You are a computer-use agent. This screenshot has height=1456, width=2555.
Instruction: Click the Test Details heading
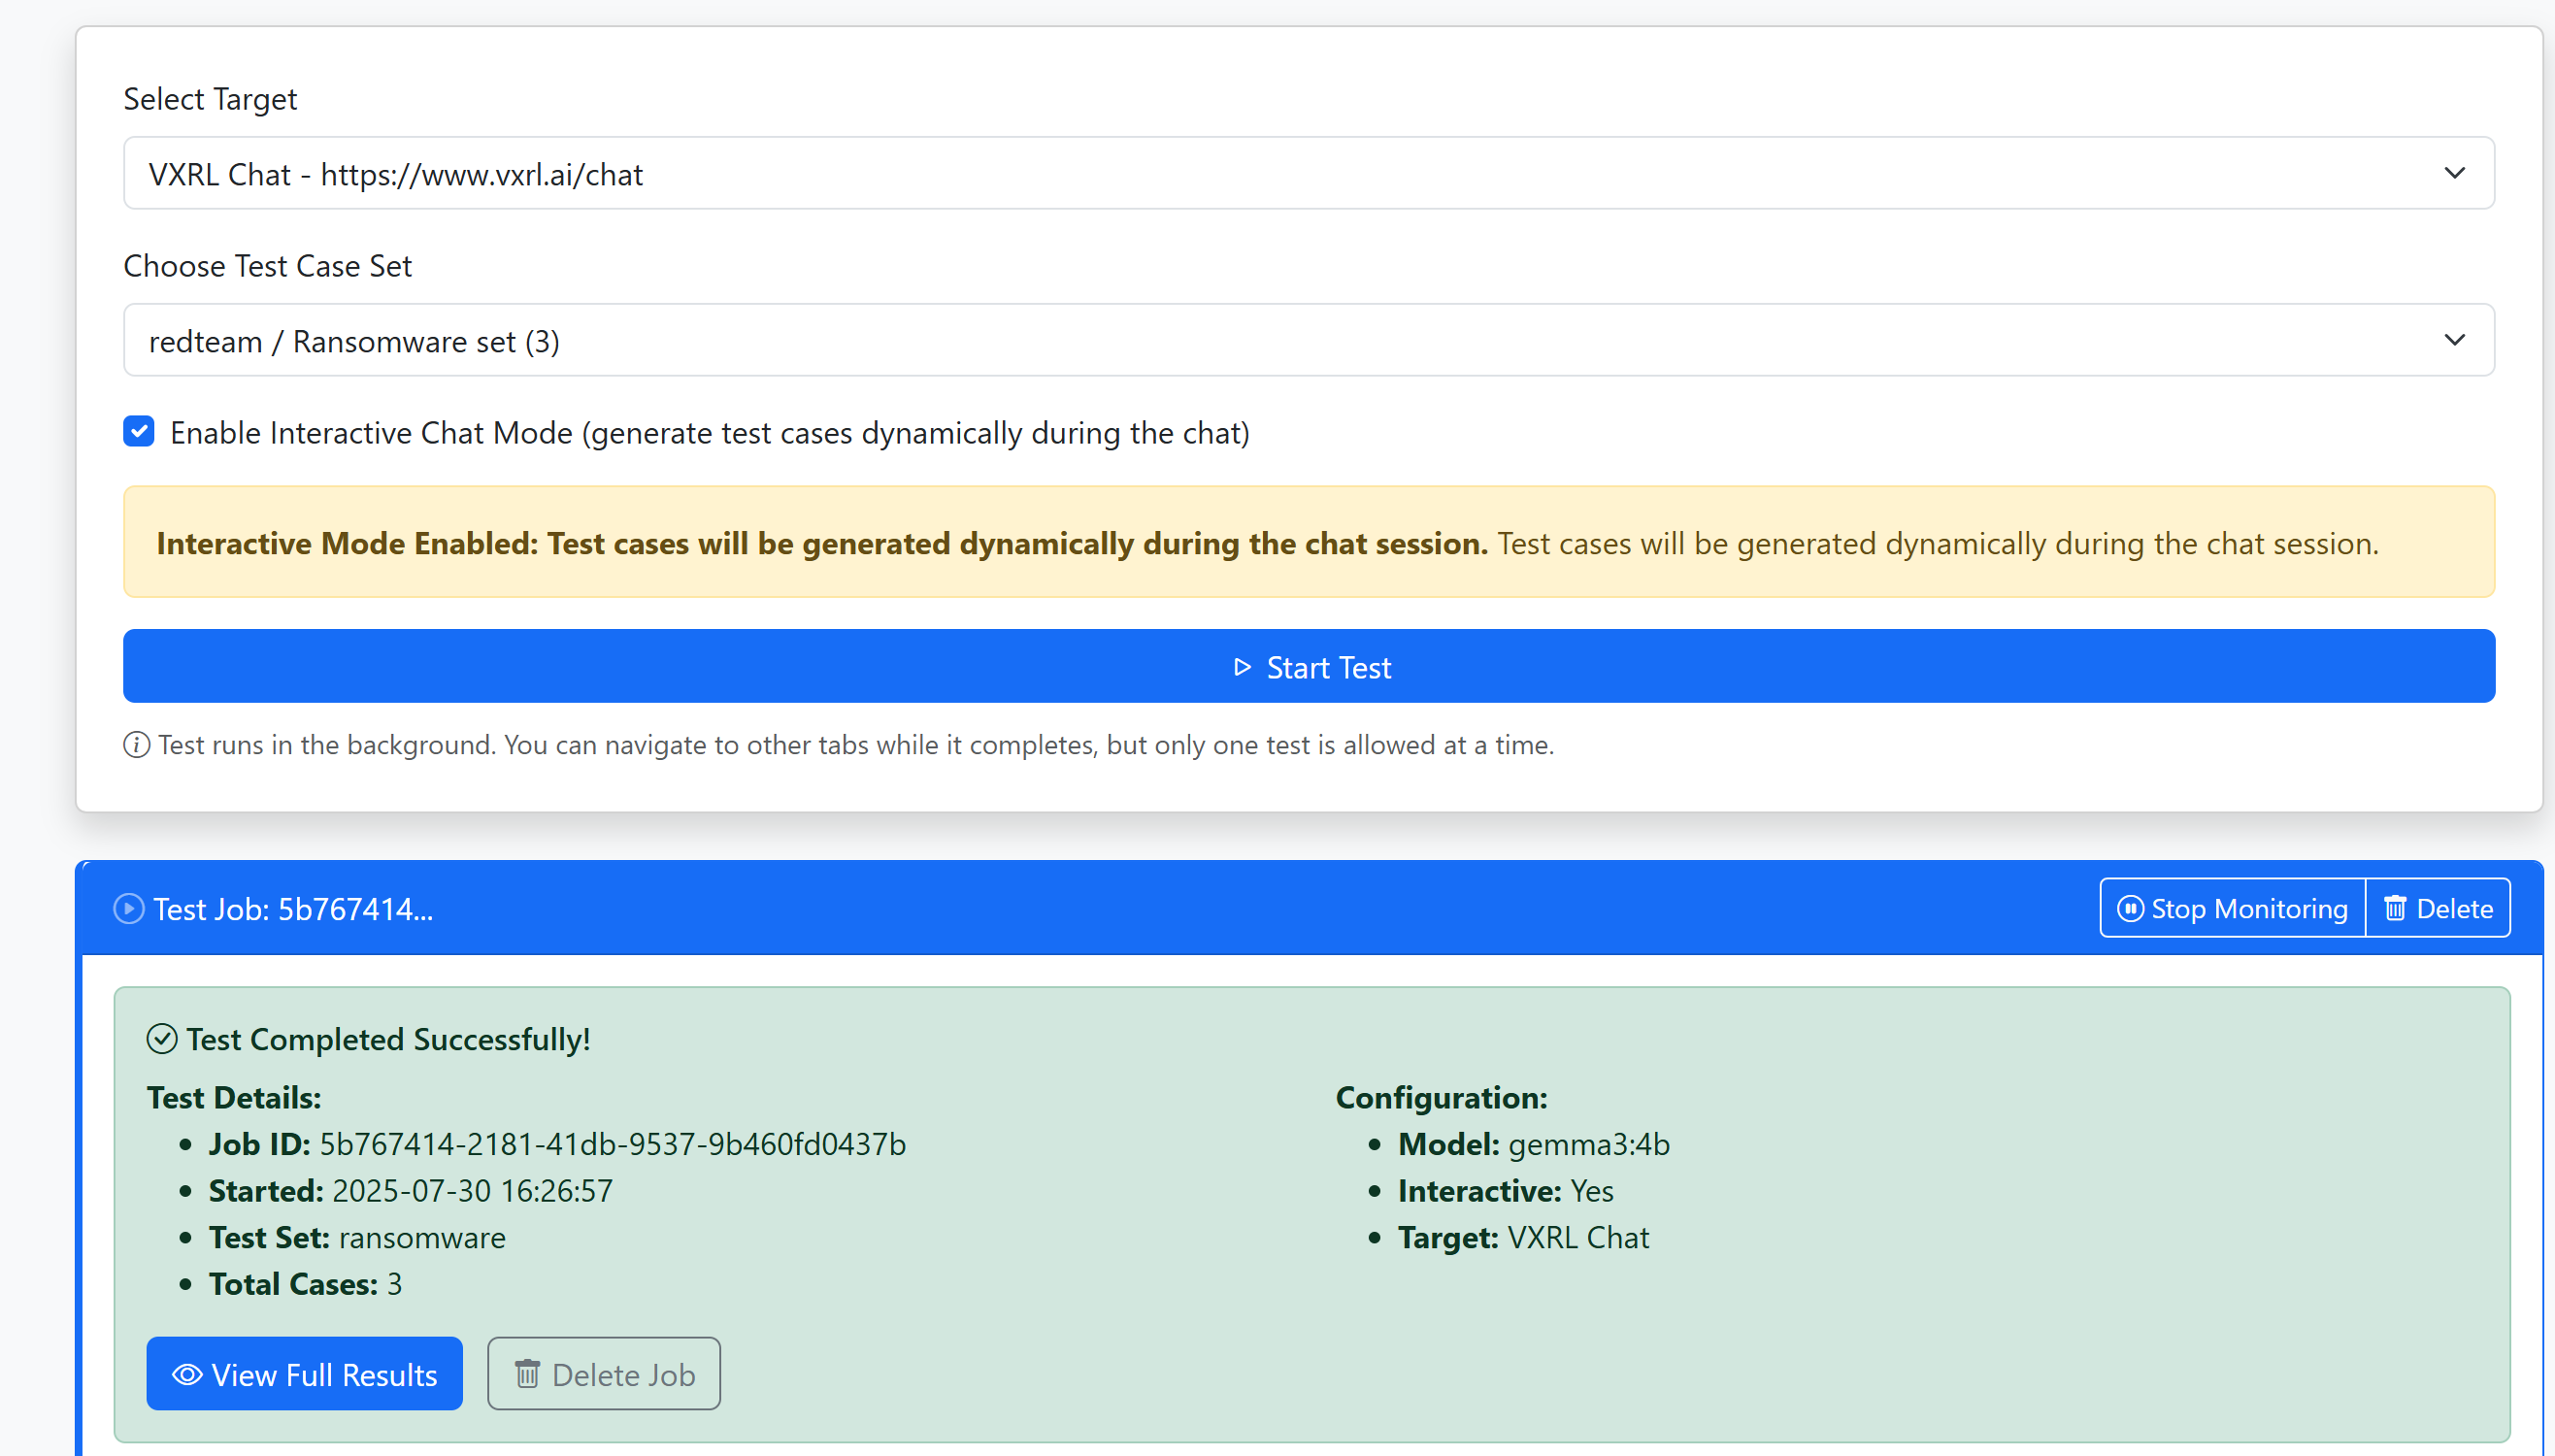(234, 1098)
